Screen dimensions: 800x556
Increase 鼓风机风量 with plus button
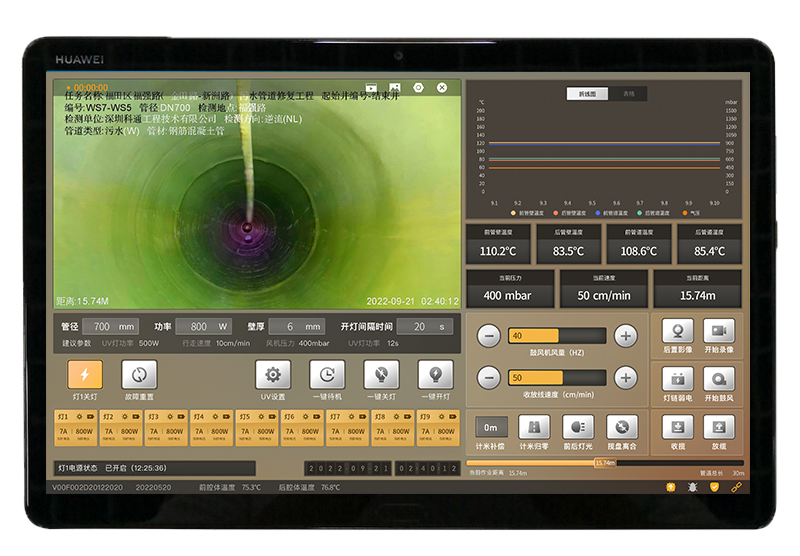pos(626,336)
